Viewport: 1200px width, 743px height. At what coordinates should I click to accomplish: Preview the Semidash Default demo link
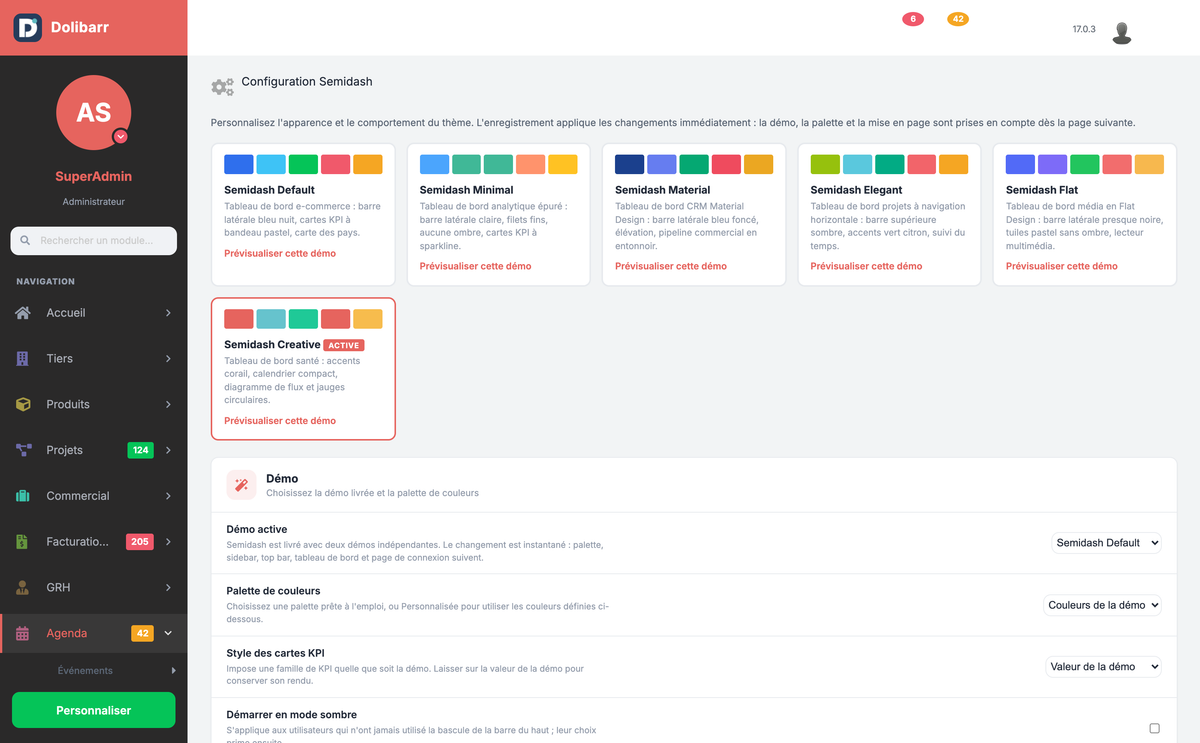280,254
